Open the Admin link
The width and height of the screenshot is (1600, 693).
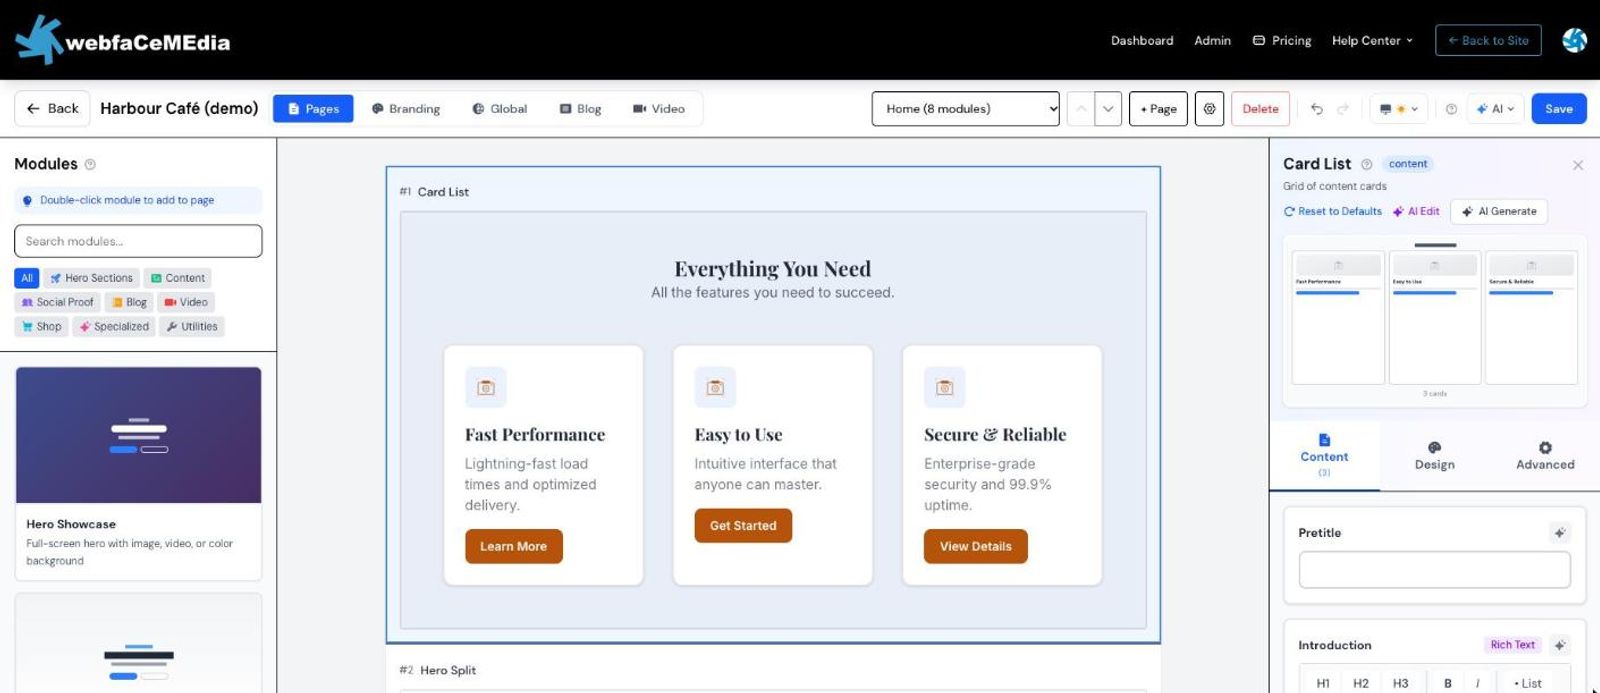coord(1212,41)
